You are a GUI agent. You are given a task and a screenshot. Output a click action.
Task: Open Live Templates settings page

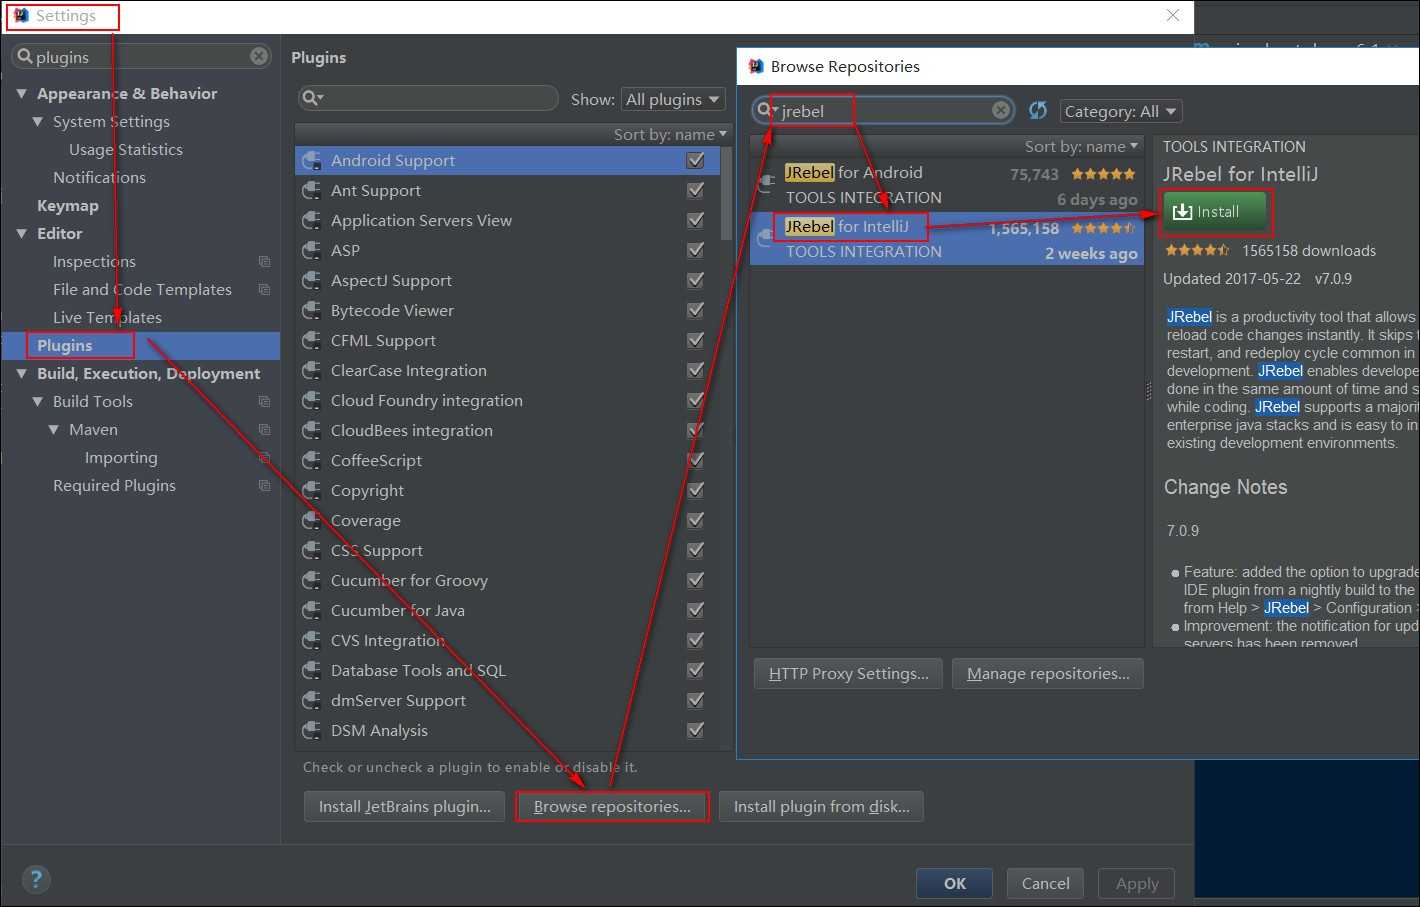point(107,317)
